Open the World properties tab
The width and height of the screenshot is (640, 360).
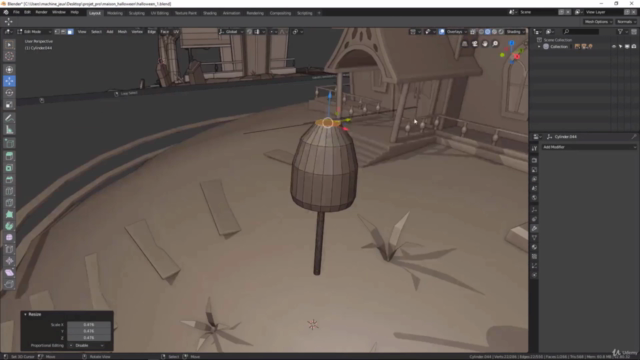click(x=534, y=198)
